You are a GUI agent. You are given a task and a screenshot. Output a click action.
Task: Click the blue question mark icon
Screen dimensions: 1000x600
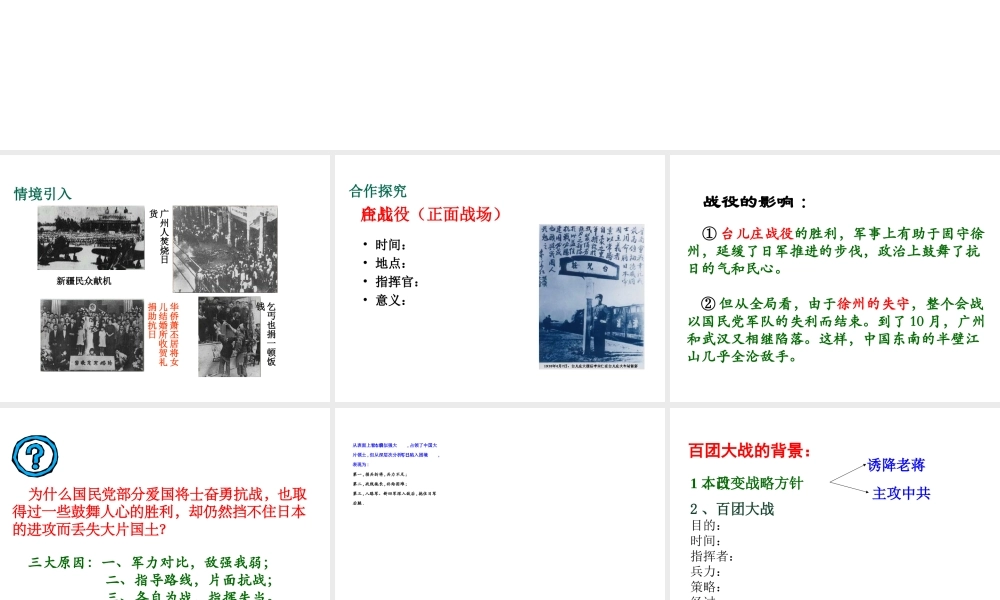tap(34, 457)
